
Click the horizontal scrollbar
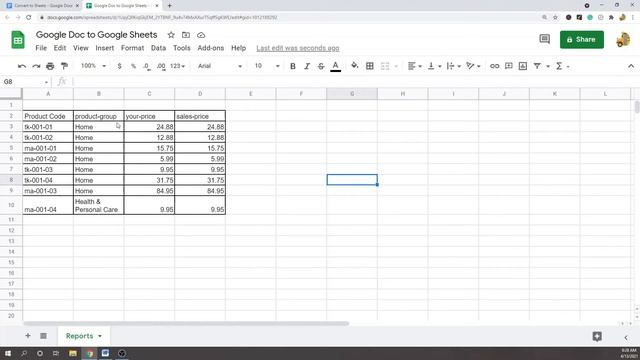tap(186, 324)
